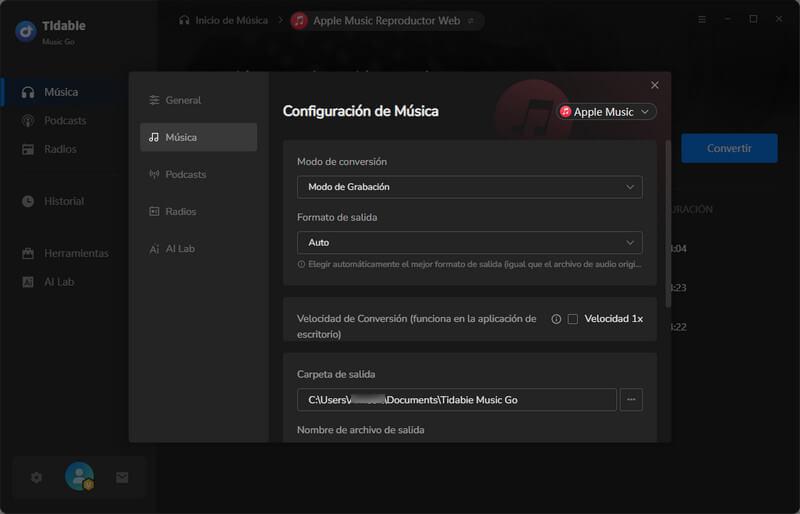Open the AI Lab settings tab

179,248
